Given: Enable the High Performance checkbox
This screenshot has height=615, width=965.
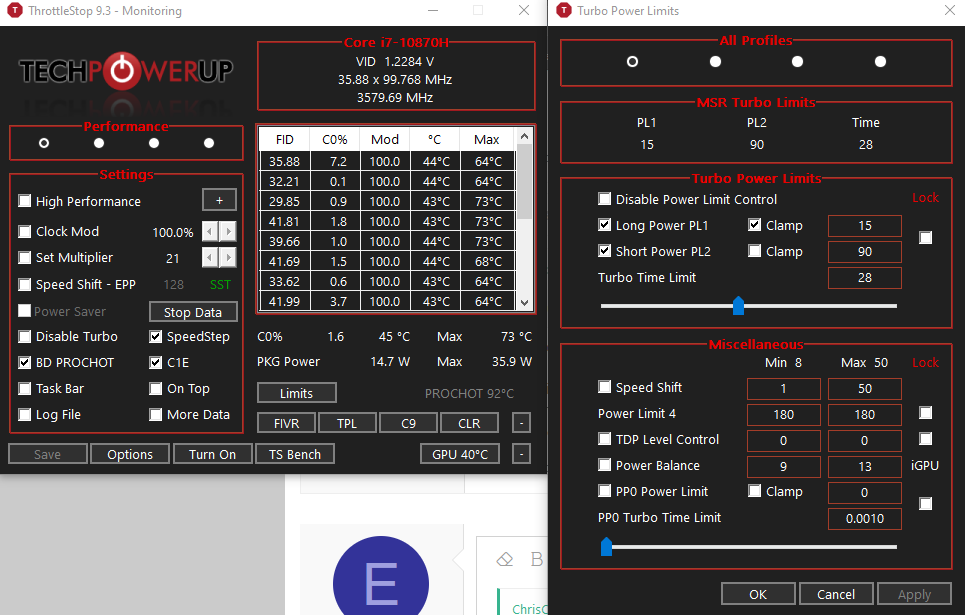Looking at the screenshot, I should tap(25, 201).
